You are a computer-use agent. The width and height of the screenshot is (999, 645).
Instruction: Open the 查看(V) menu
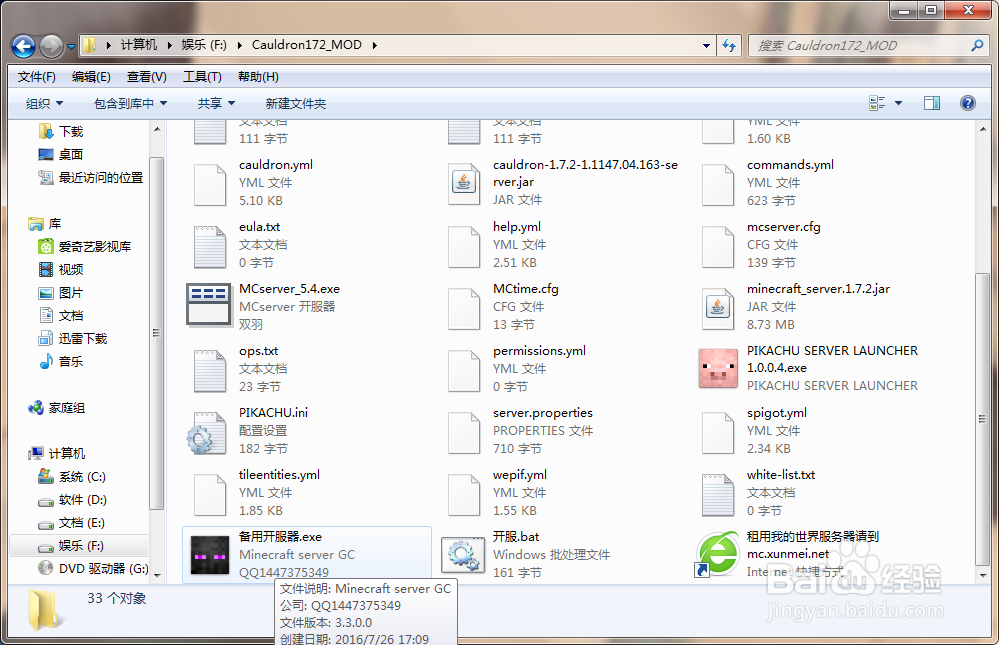pyautogui.click(x=147, y=76)
